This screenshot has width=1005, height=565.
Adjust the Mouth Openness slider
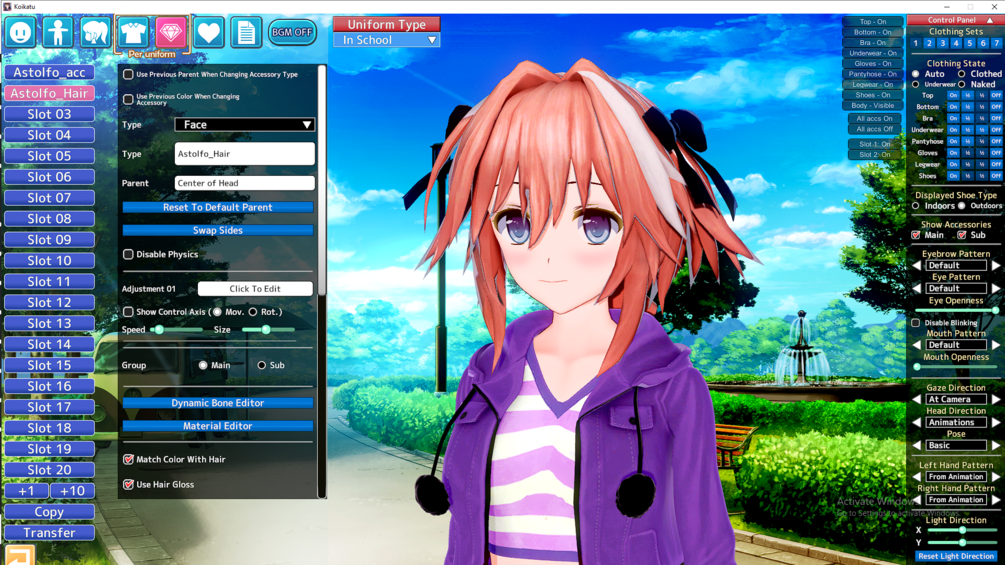(956, 367)
